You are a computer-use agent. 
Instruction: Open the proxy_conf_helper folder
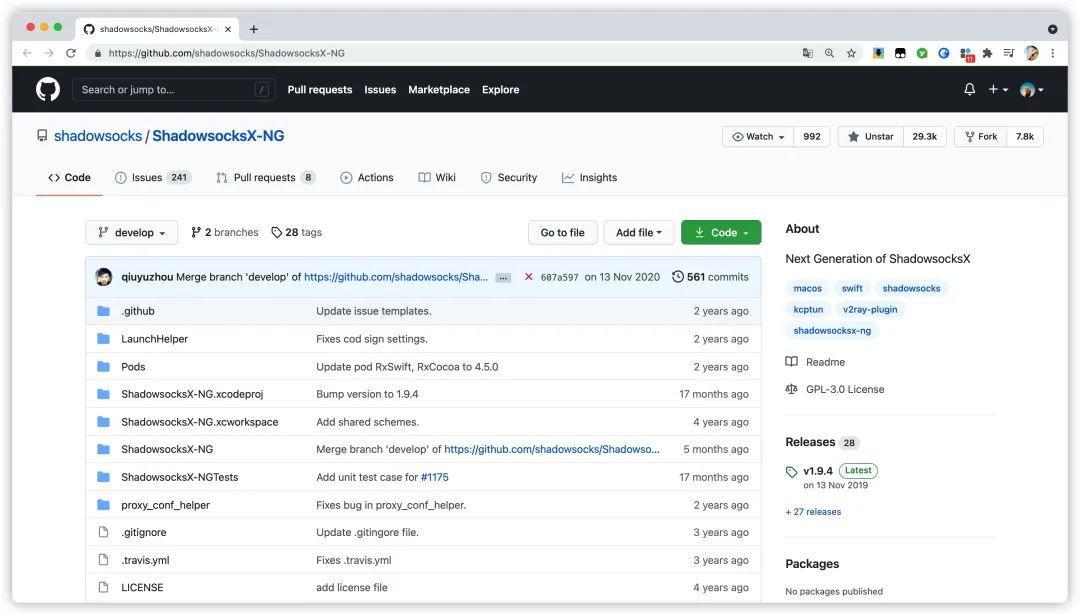click(165, 505)
